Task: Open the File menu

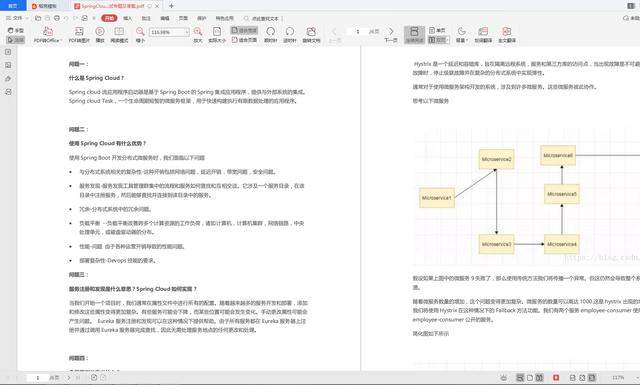Action: click(16, 18)
